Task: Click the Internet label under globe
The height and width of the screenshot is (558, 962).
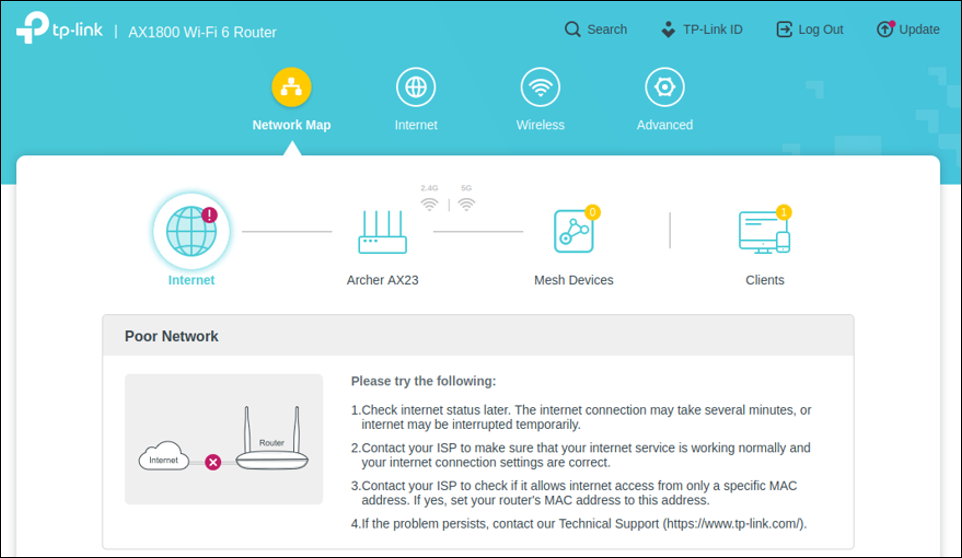Action: pos(191,280)
